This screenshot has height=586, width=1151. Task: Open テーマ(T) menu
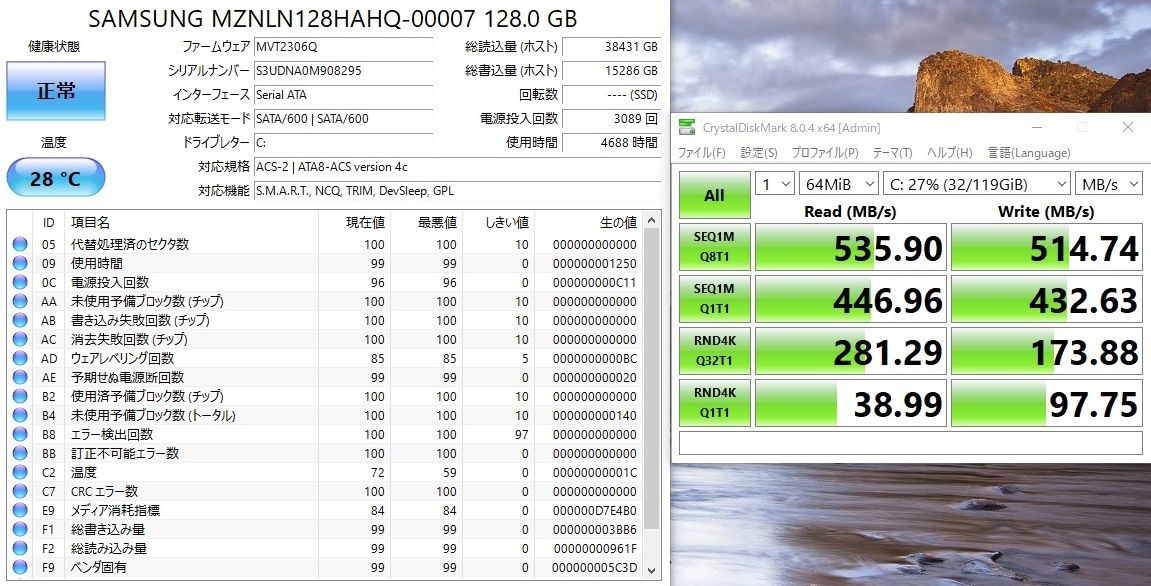pos(892,153)
